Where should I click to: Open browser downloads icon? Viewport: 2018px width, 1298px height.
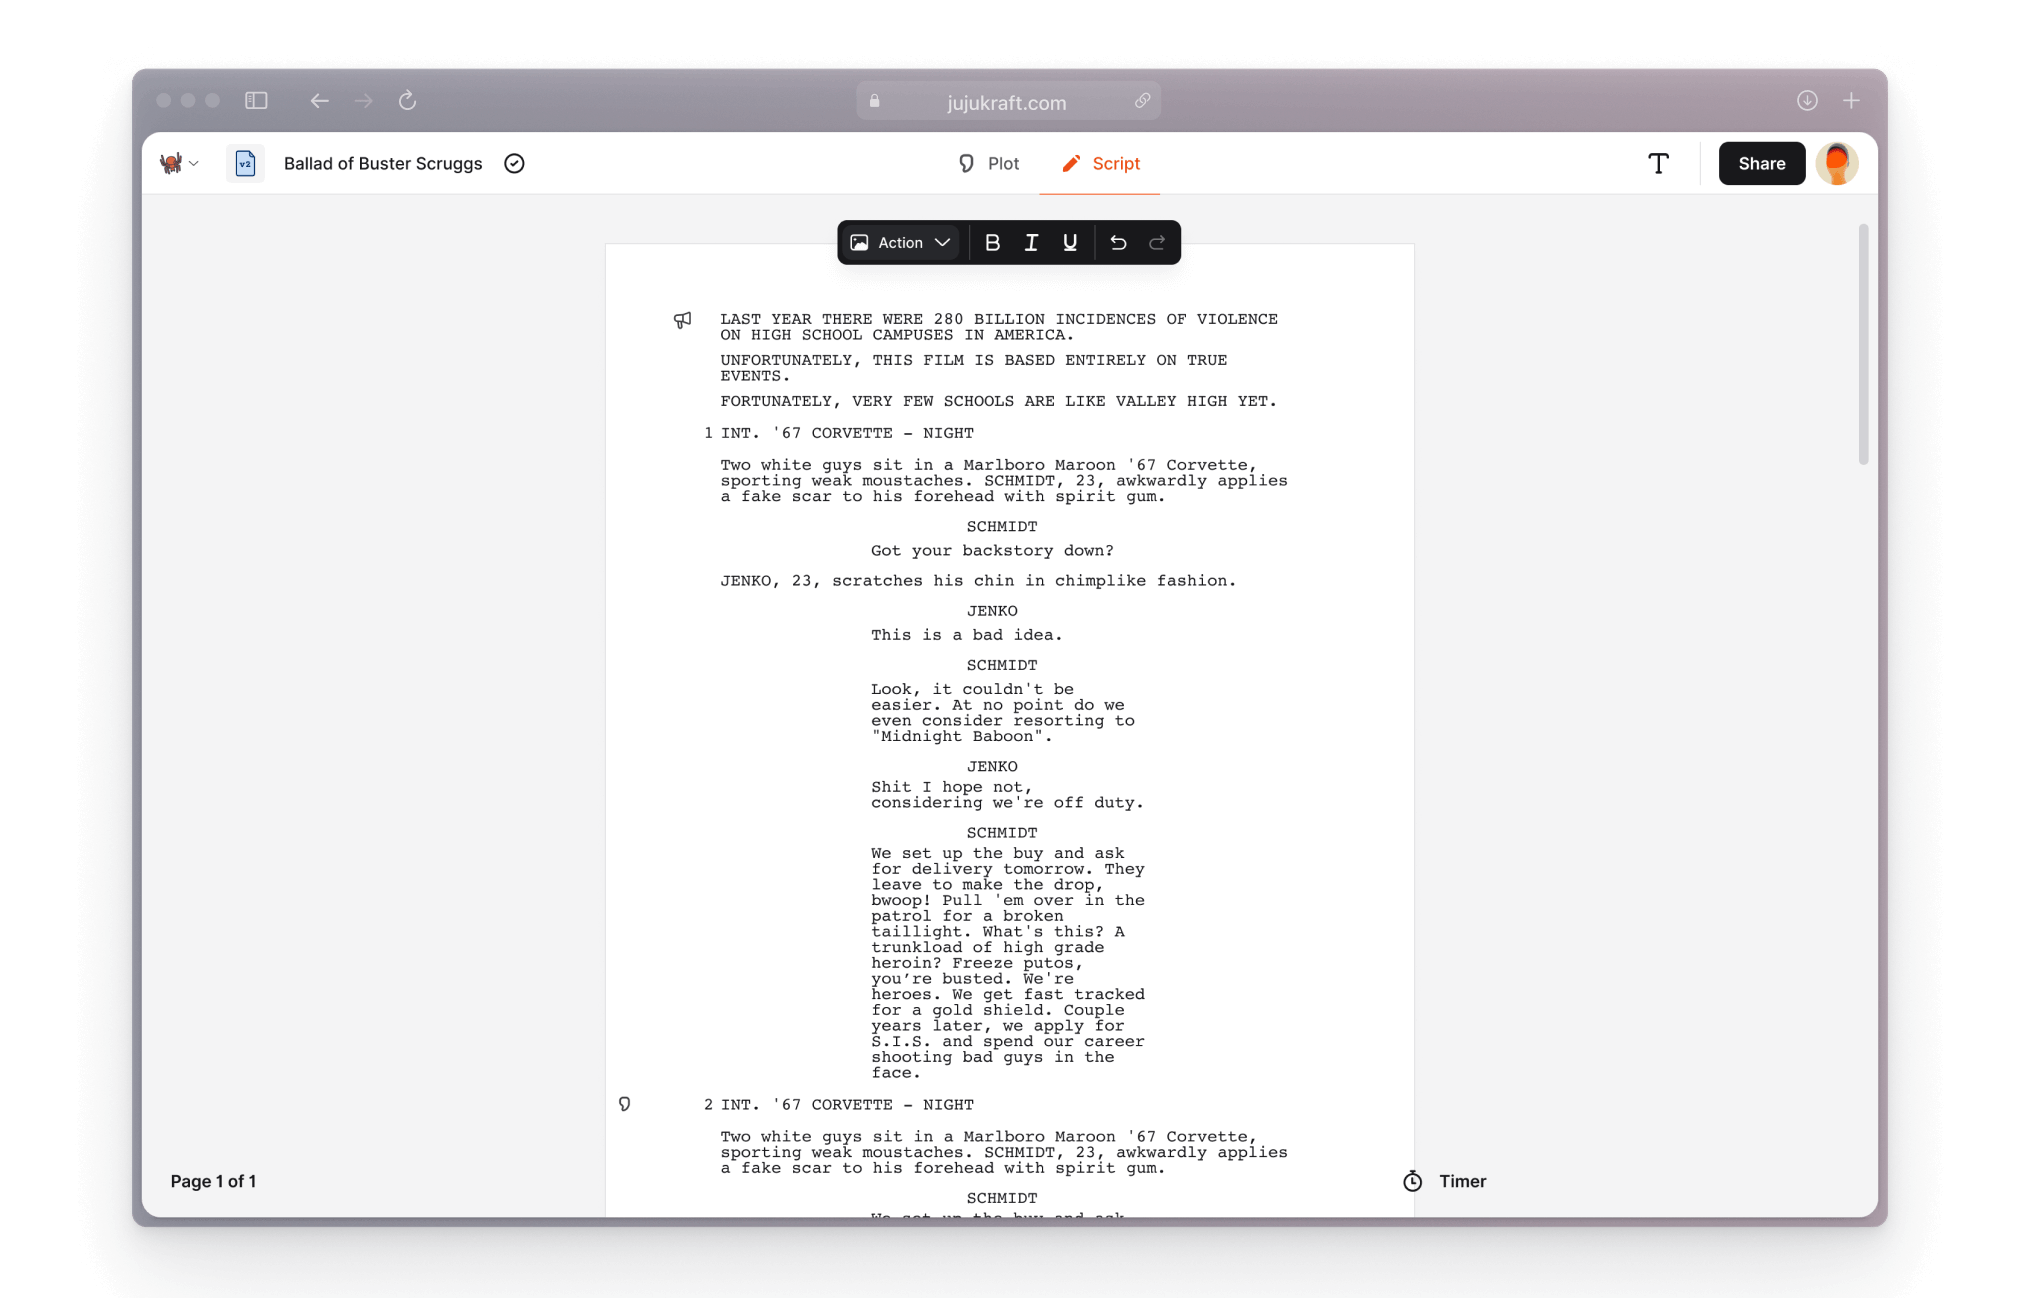point(1807,100)
